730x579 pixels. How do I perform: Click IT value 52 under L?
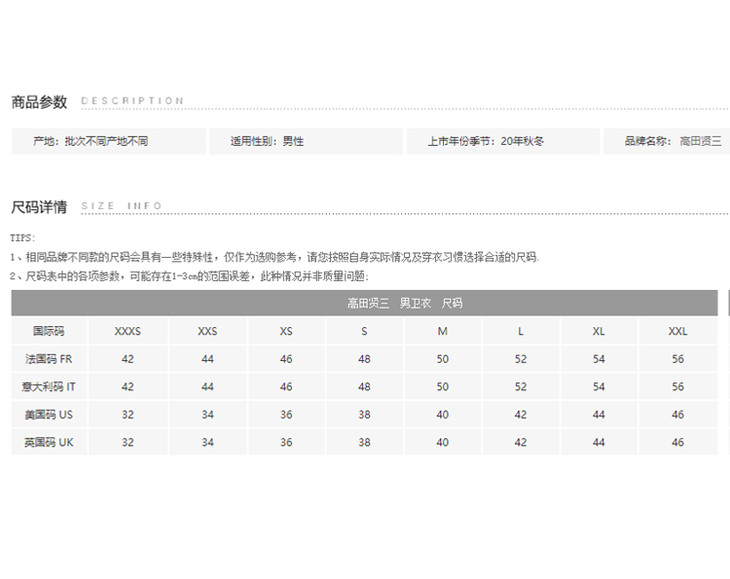pos(520,386)
